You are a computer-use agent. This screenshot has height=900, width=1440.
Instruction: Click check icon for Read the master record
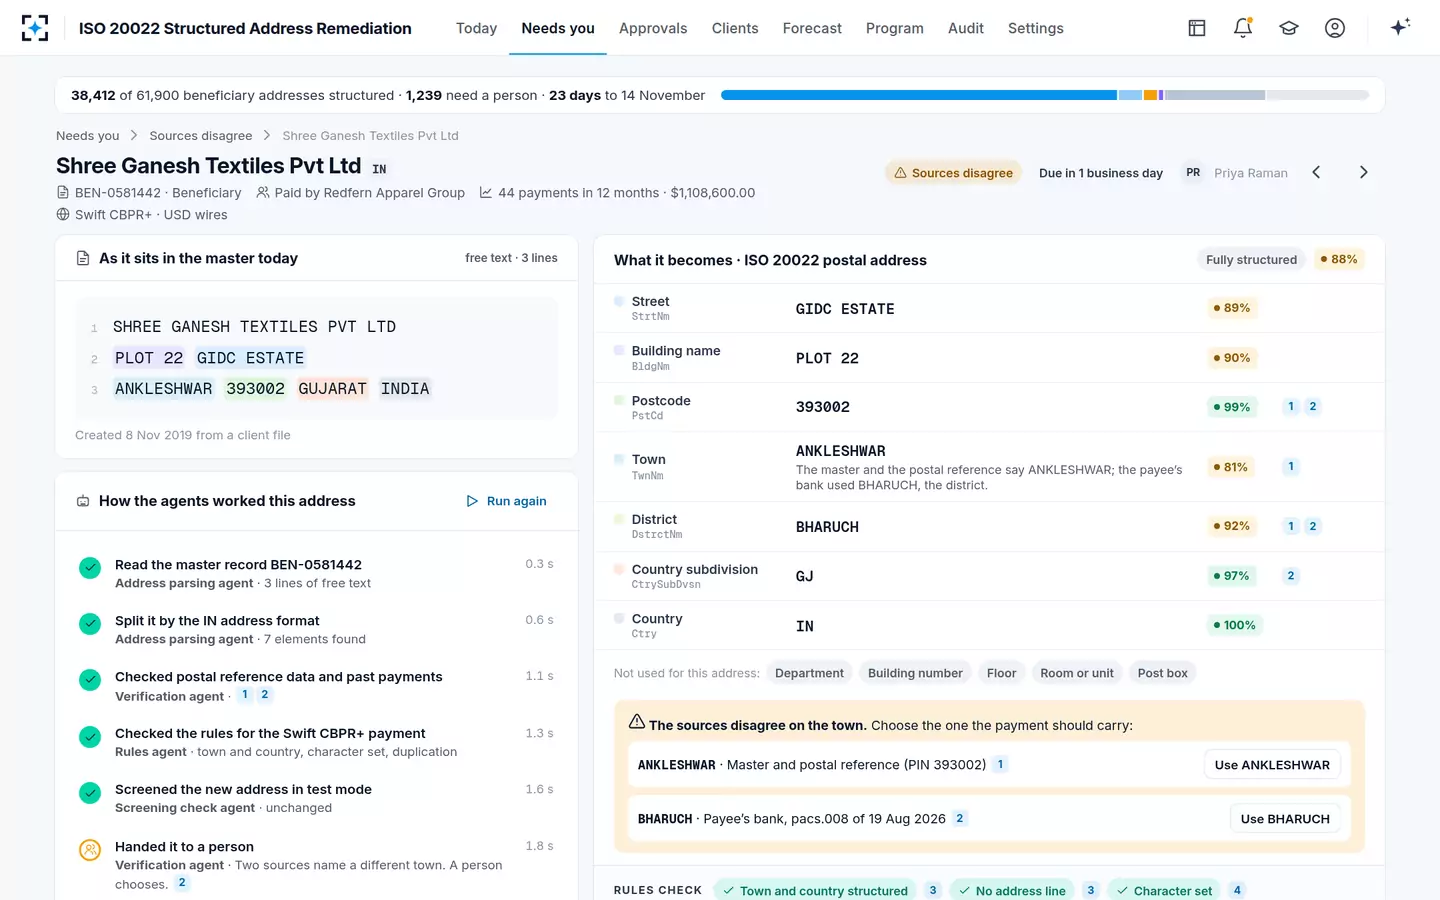90,568
